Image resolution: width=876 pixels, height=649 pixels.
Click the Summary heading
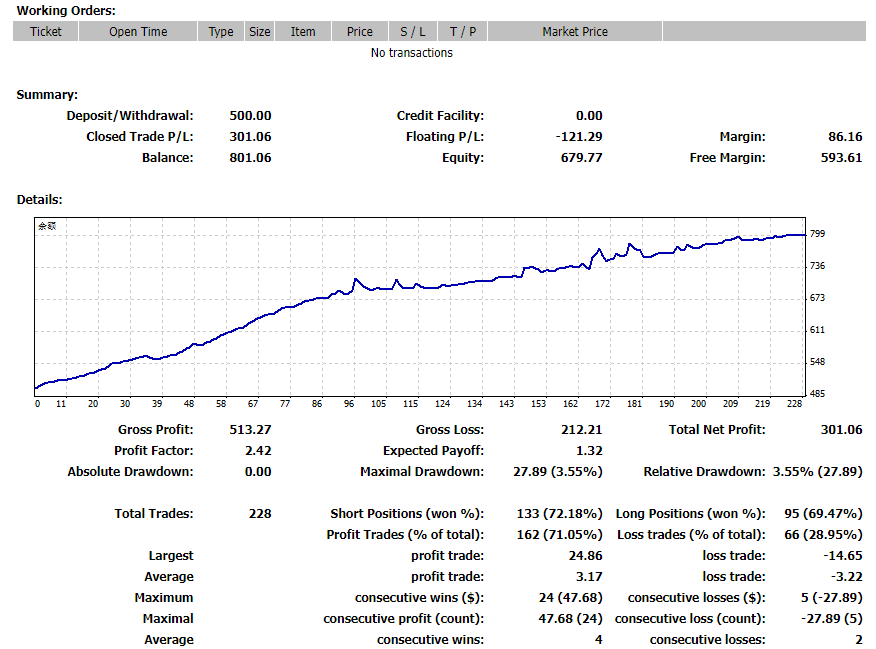[x=47, y=95]
